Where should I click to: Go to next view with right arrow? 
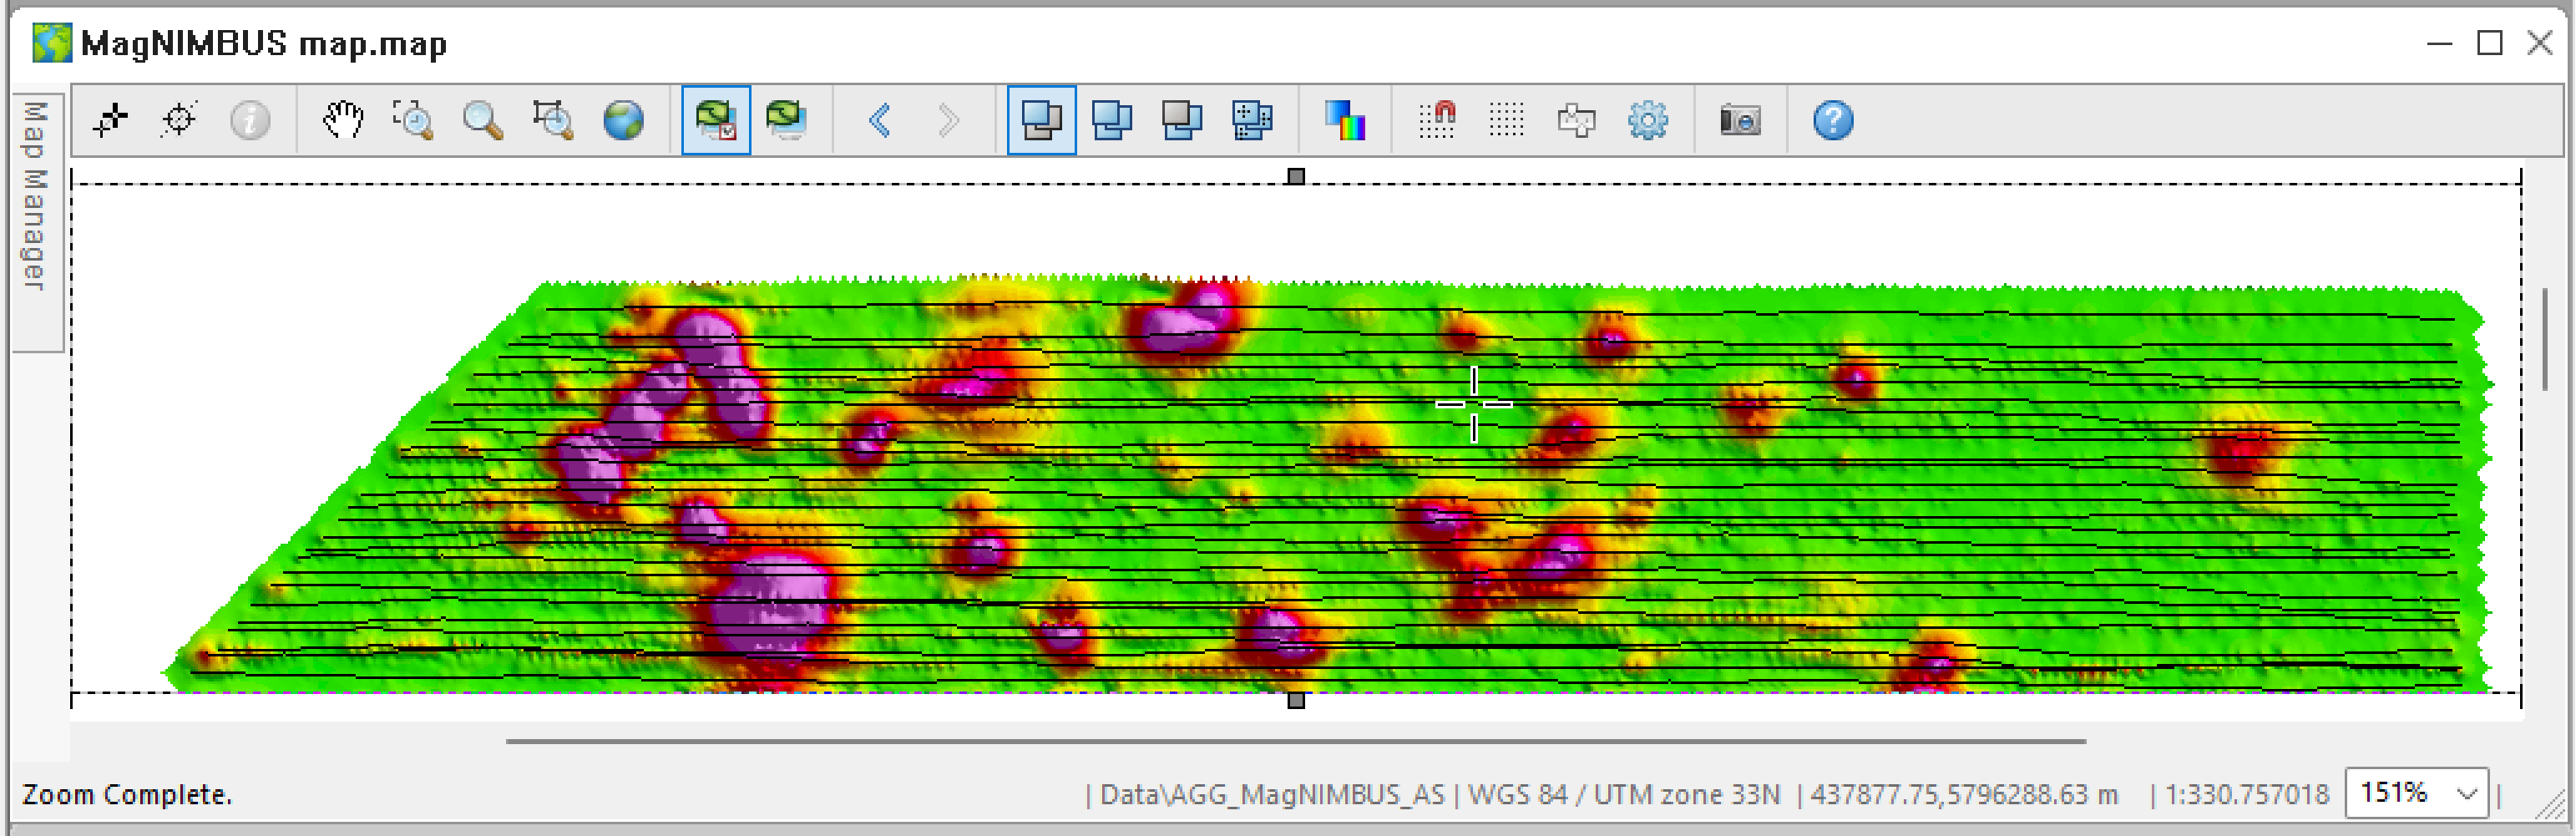tap(949, 120)
